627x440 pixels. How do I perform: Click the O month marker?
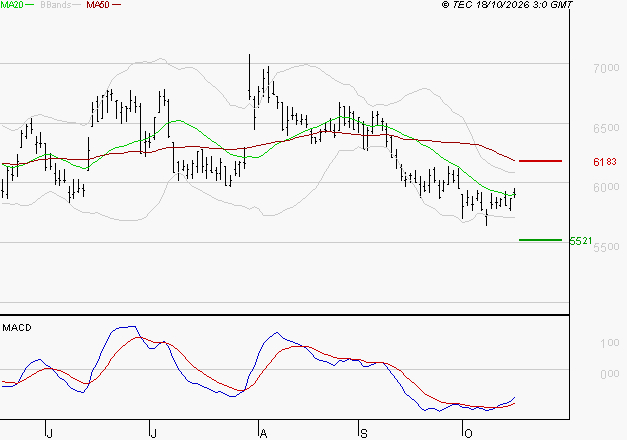point(468,434)
